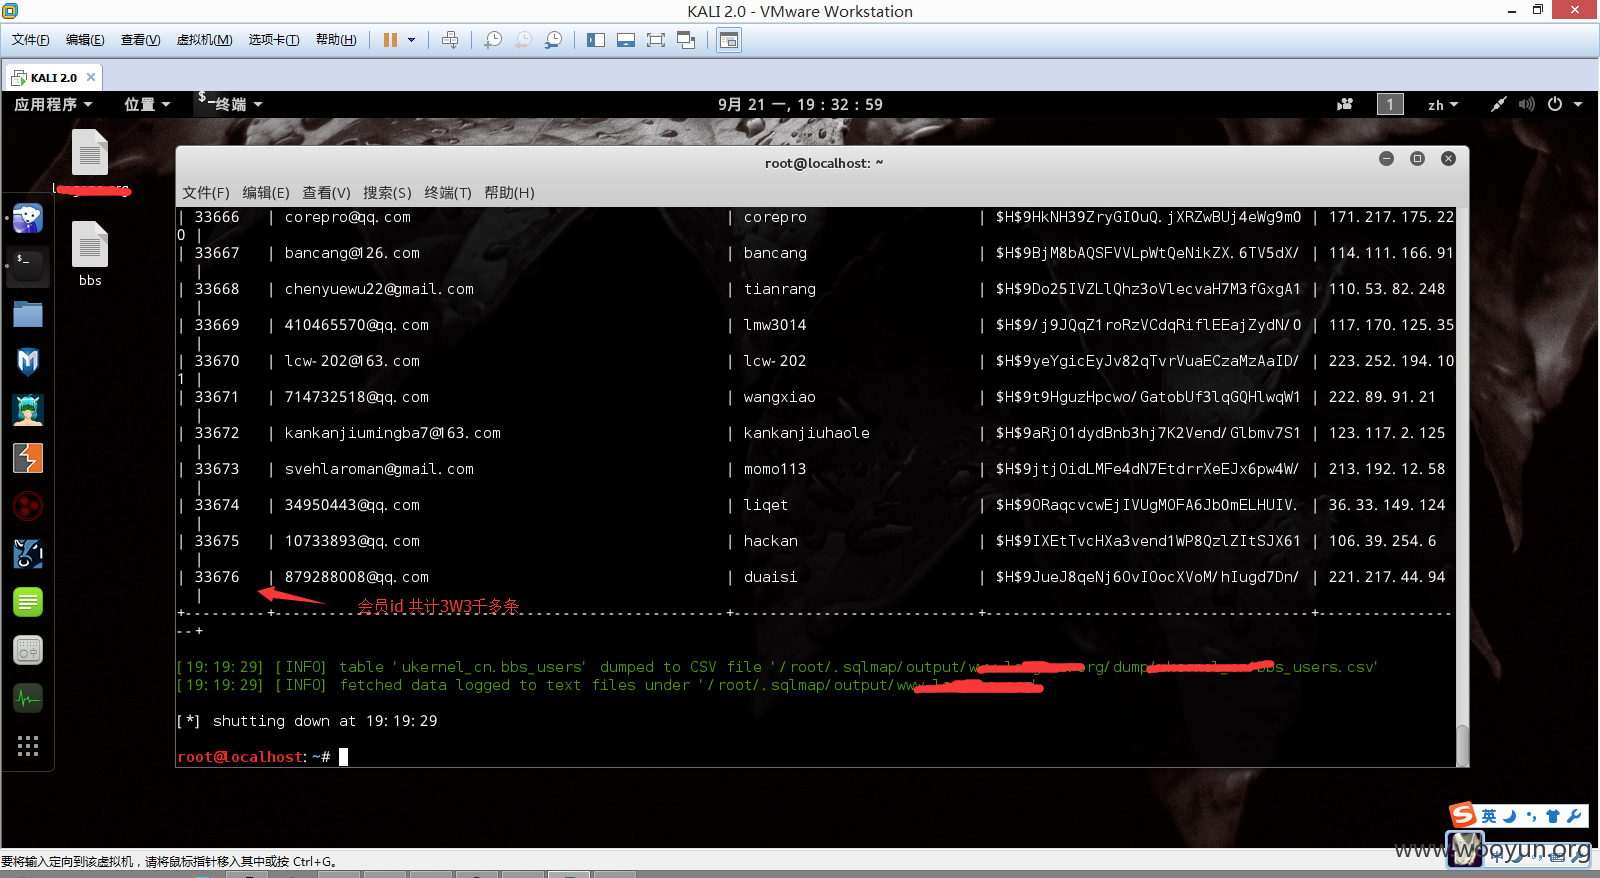Image resolution: width=1600 pixels, height=878 pixels.
Task: Launch Maltego red icon in the dock
Action: pyautogui.click(x=28, y=506)
